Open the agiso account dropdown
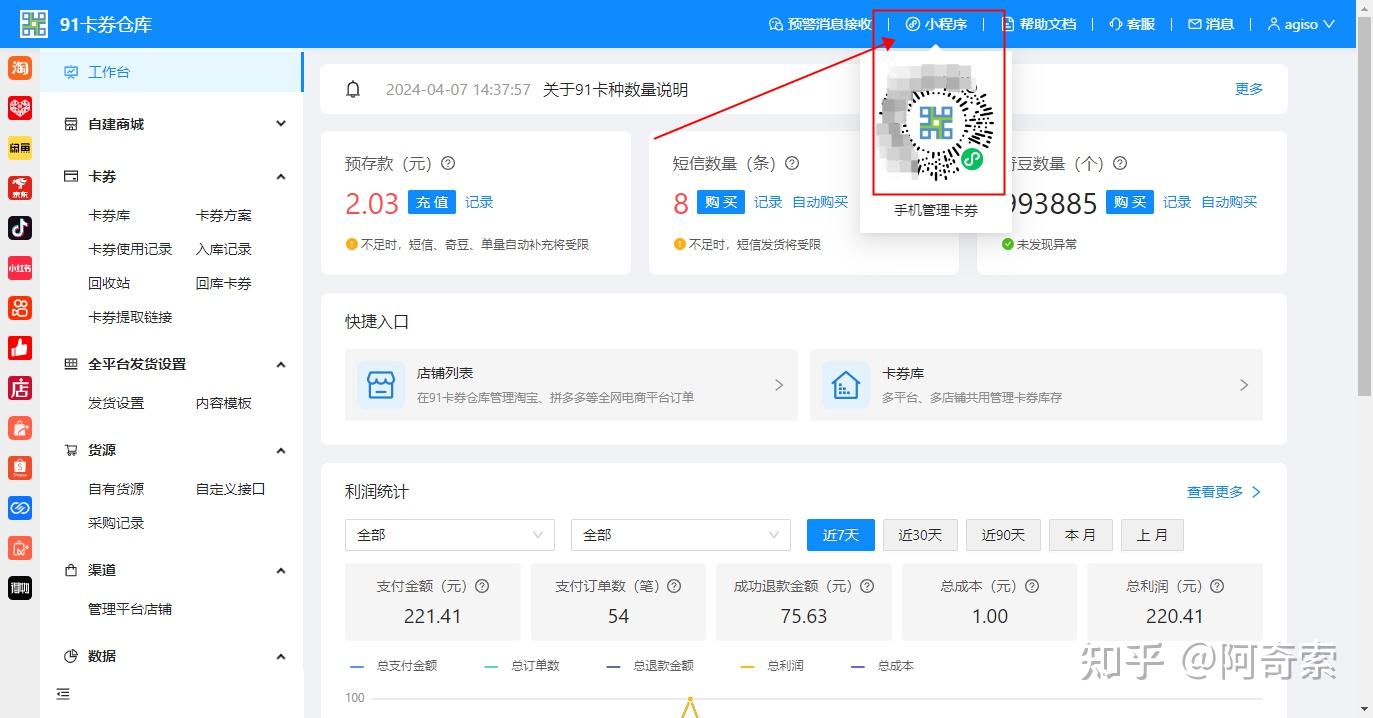Image resolution: width=1373 pixels, height=718 pixels. tap(1300, 24)
